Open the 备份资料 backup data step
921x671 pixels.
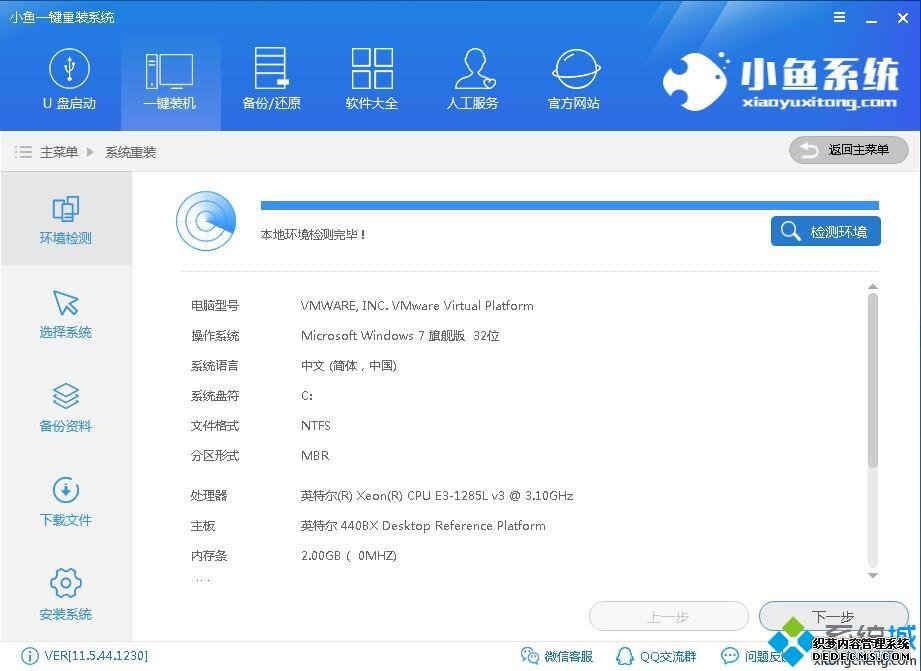66,407
